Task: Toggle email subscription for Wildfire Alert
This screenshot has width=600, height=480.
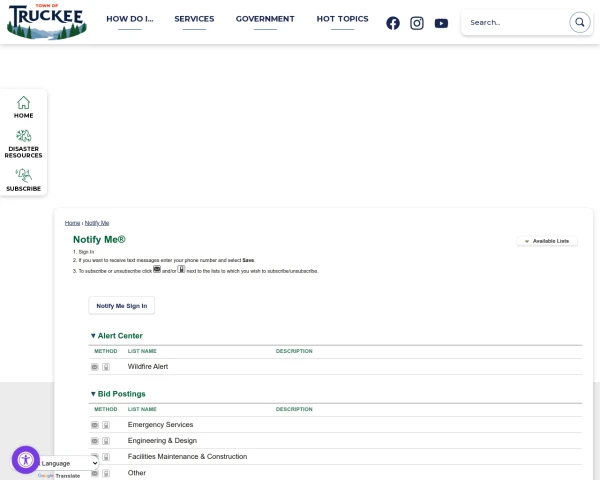Action: pyautogui.click(x=95, y=367)
